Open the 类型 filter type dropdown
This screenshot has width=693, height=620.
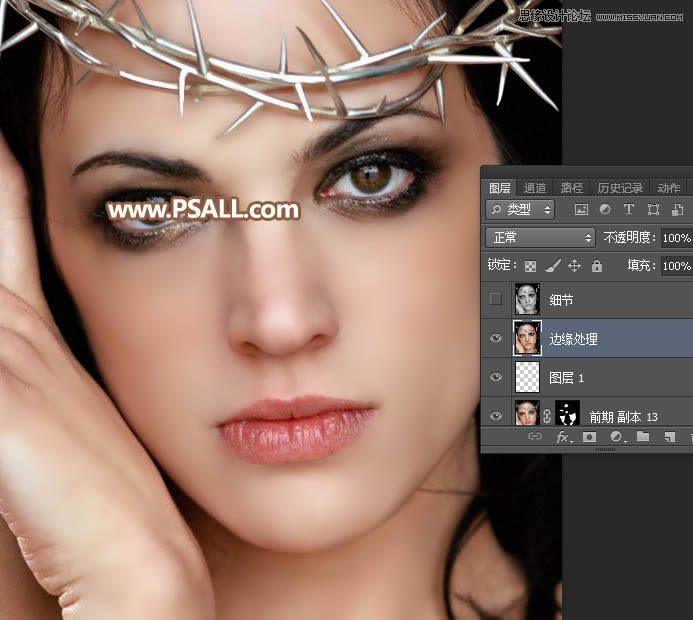tap(520, 210)
